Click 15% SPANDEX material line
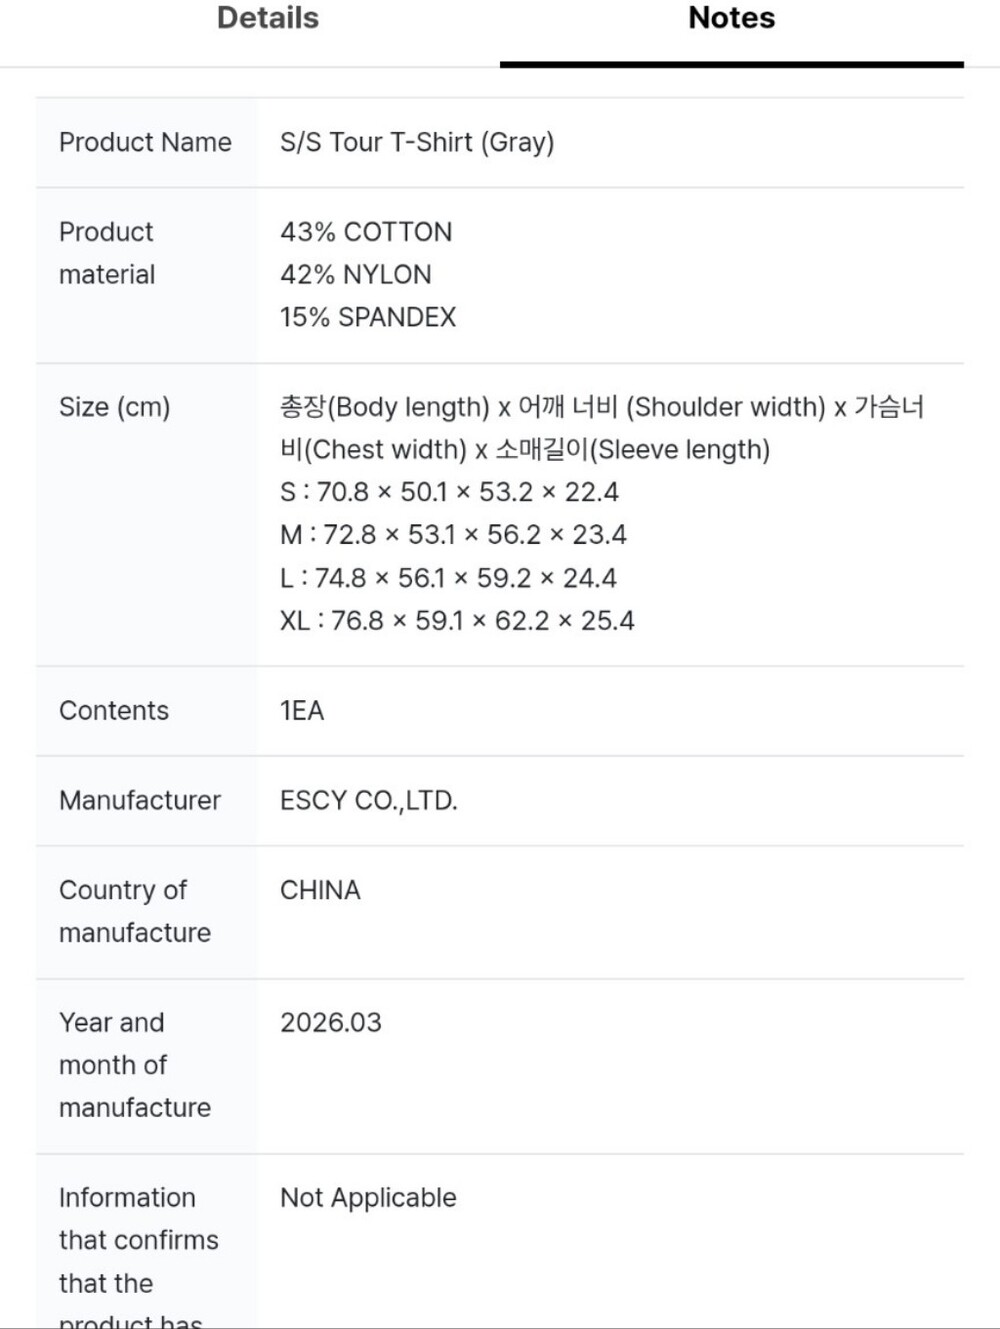This screenshot has width=1000, height=1329. [x=368, y=317]
